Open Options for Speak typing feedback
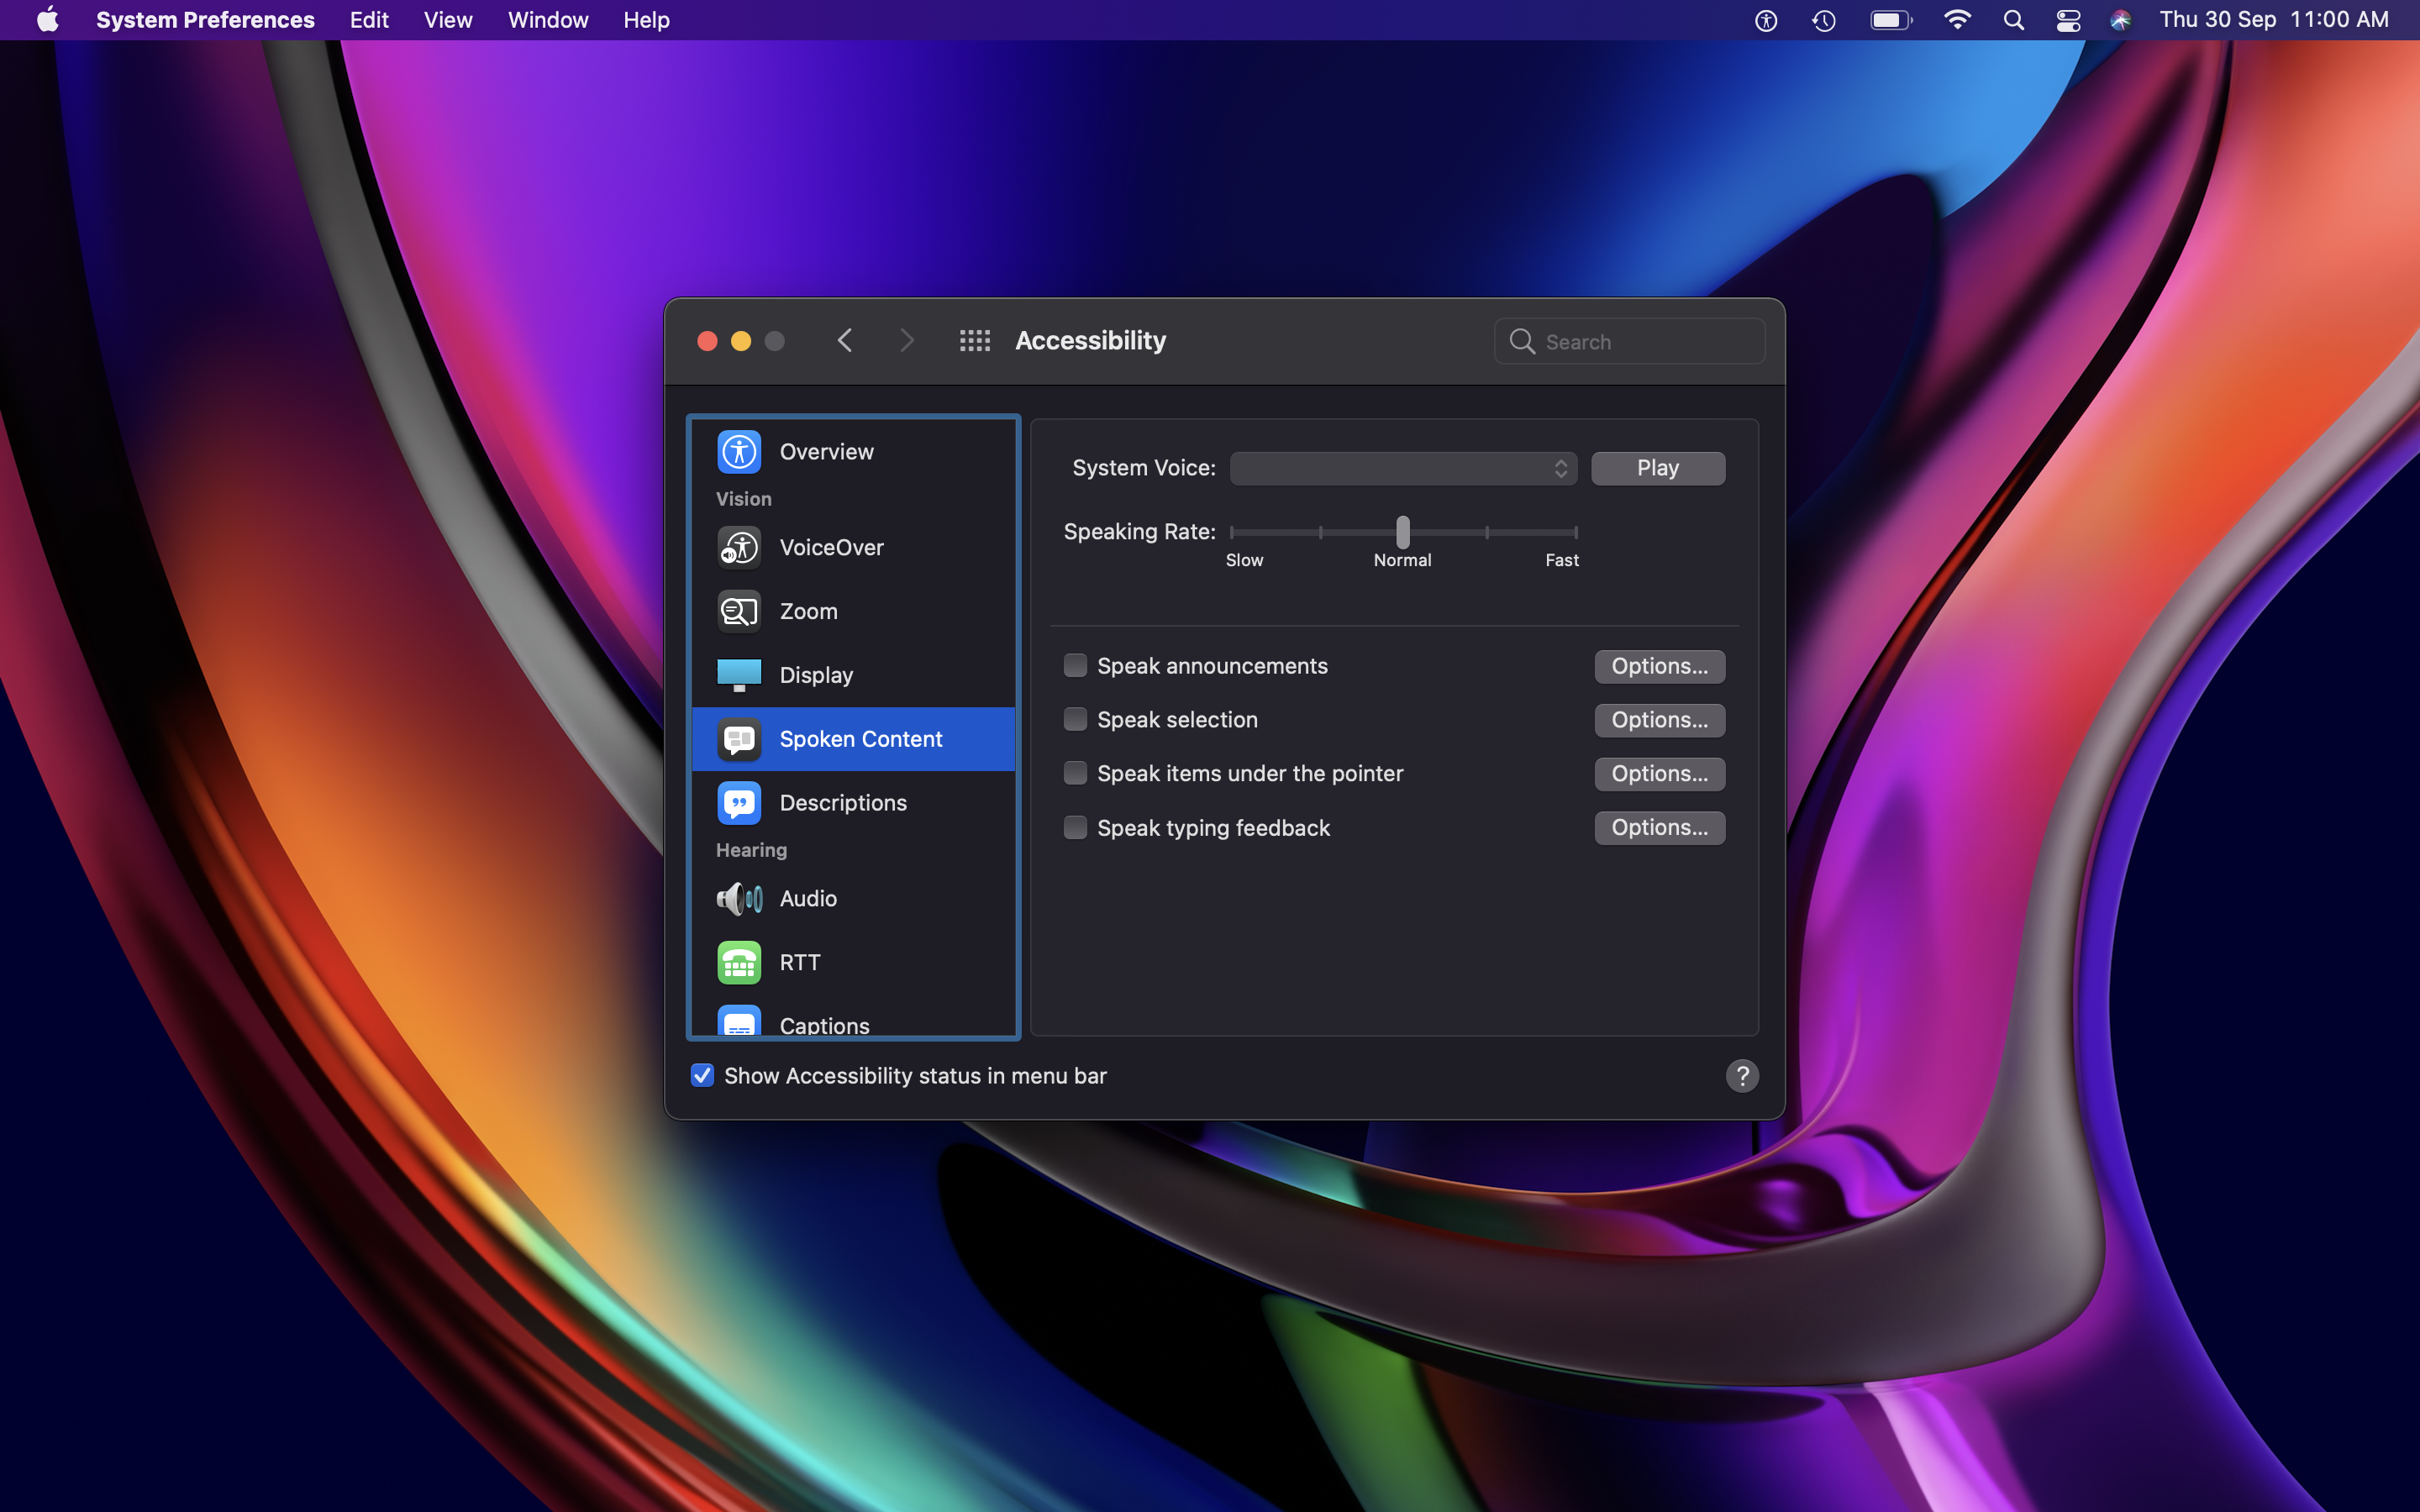 (x=1659, y=828)
